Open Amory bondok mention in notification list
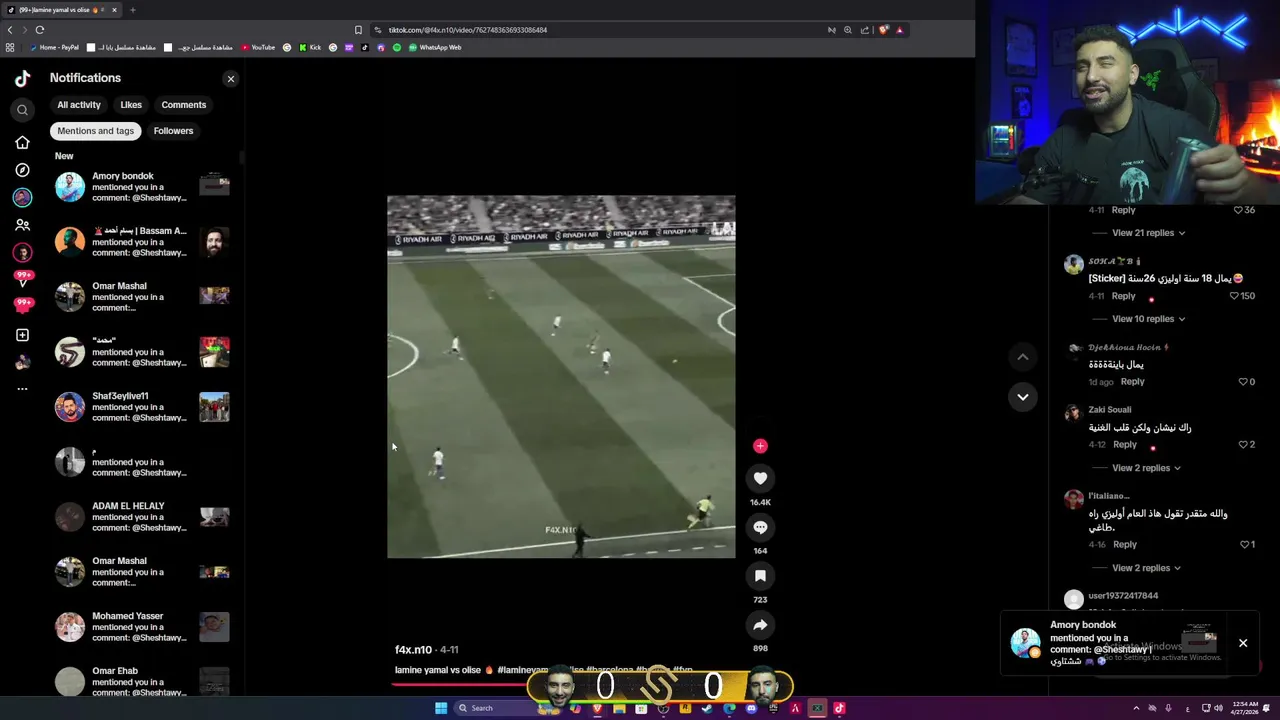The width and height of the screenshot is (1280, 720). (142, 187)
